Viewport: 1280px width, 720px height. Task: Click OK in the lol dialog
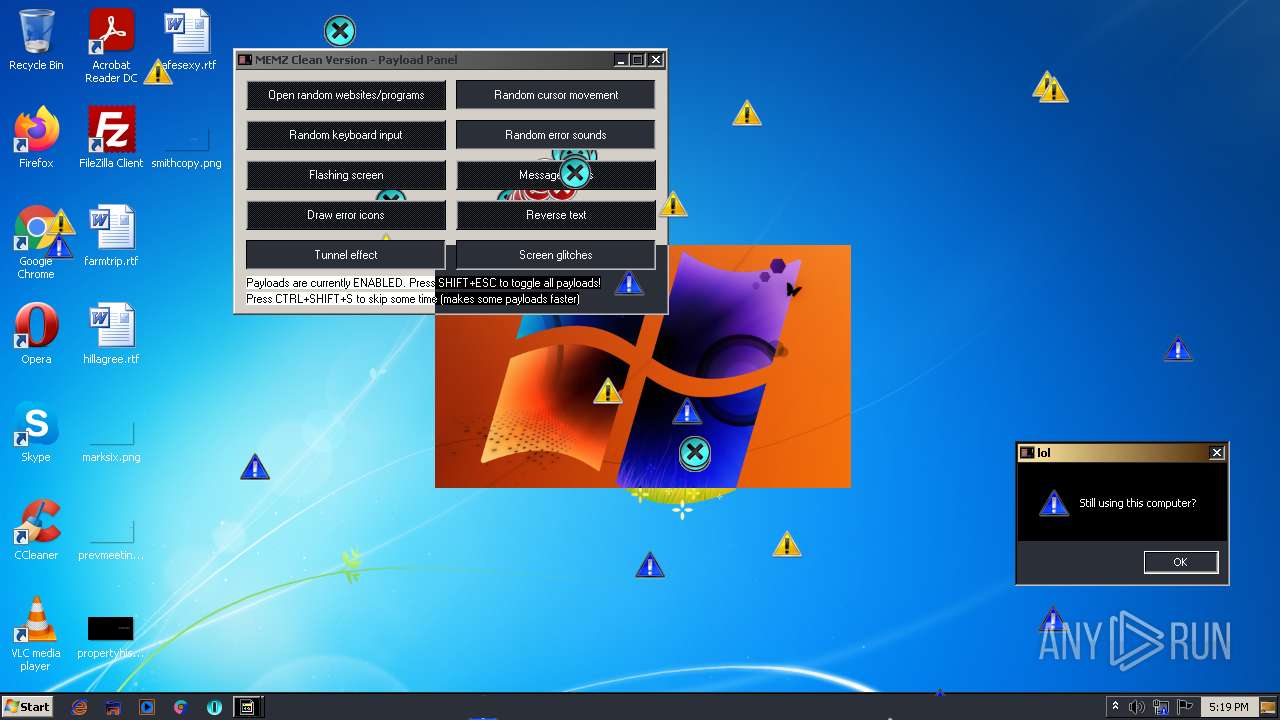tap(1181, 562)
